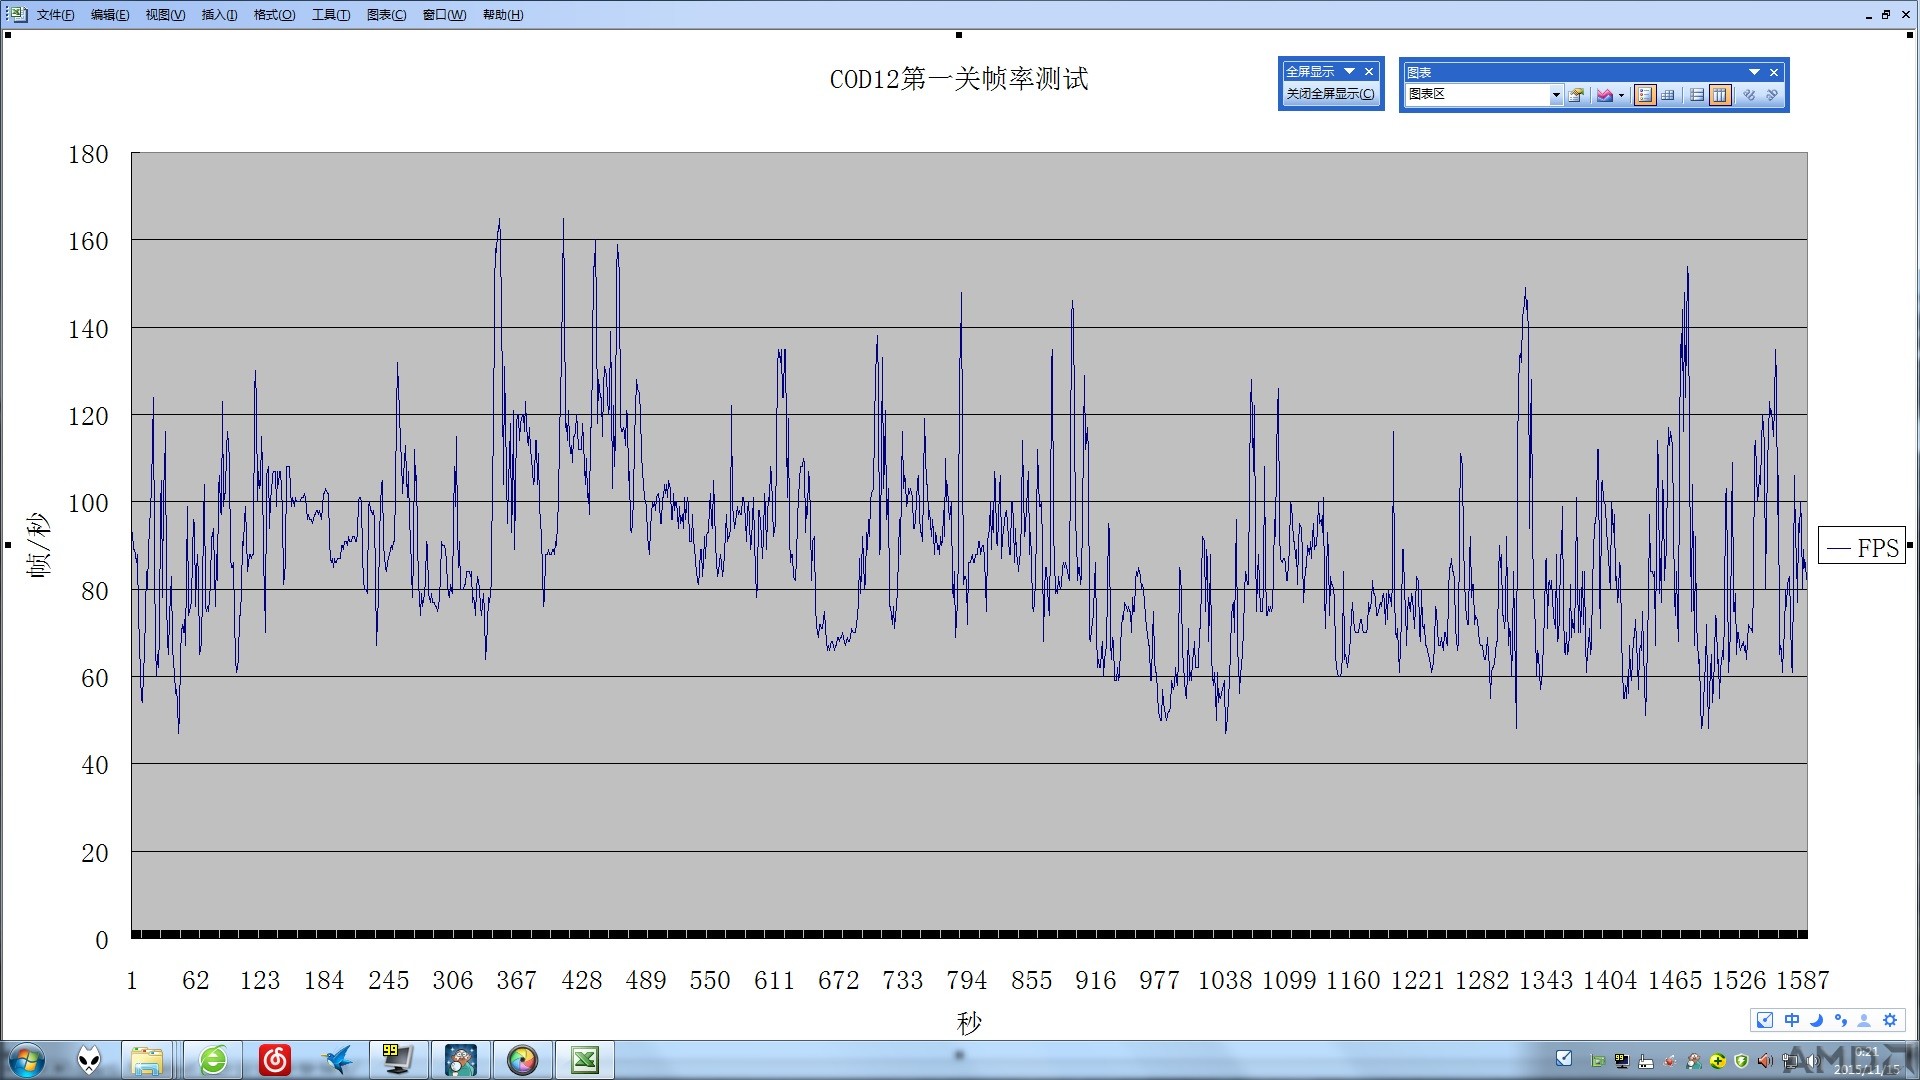
Task: Open the Fraps 99 monitor taskbar icon
Action: pos(398,1060)
